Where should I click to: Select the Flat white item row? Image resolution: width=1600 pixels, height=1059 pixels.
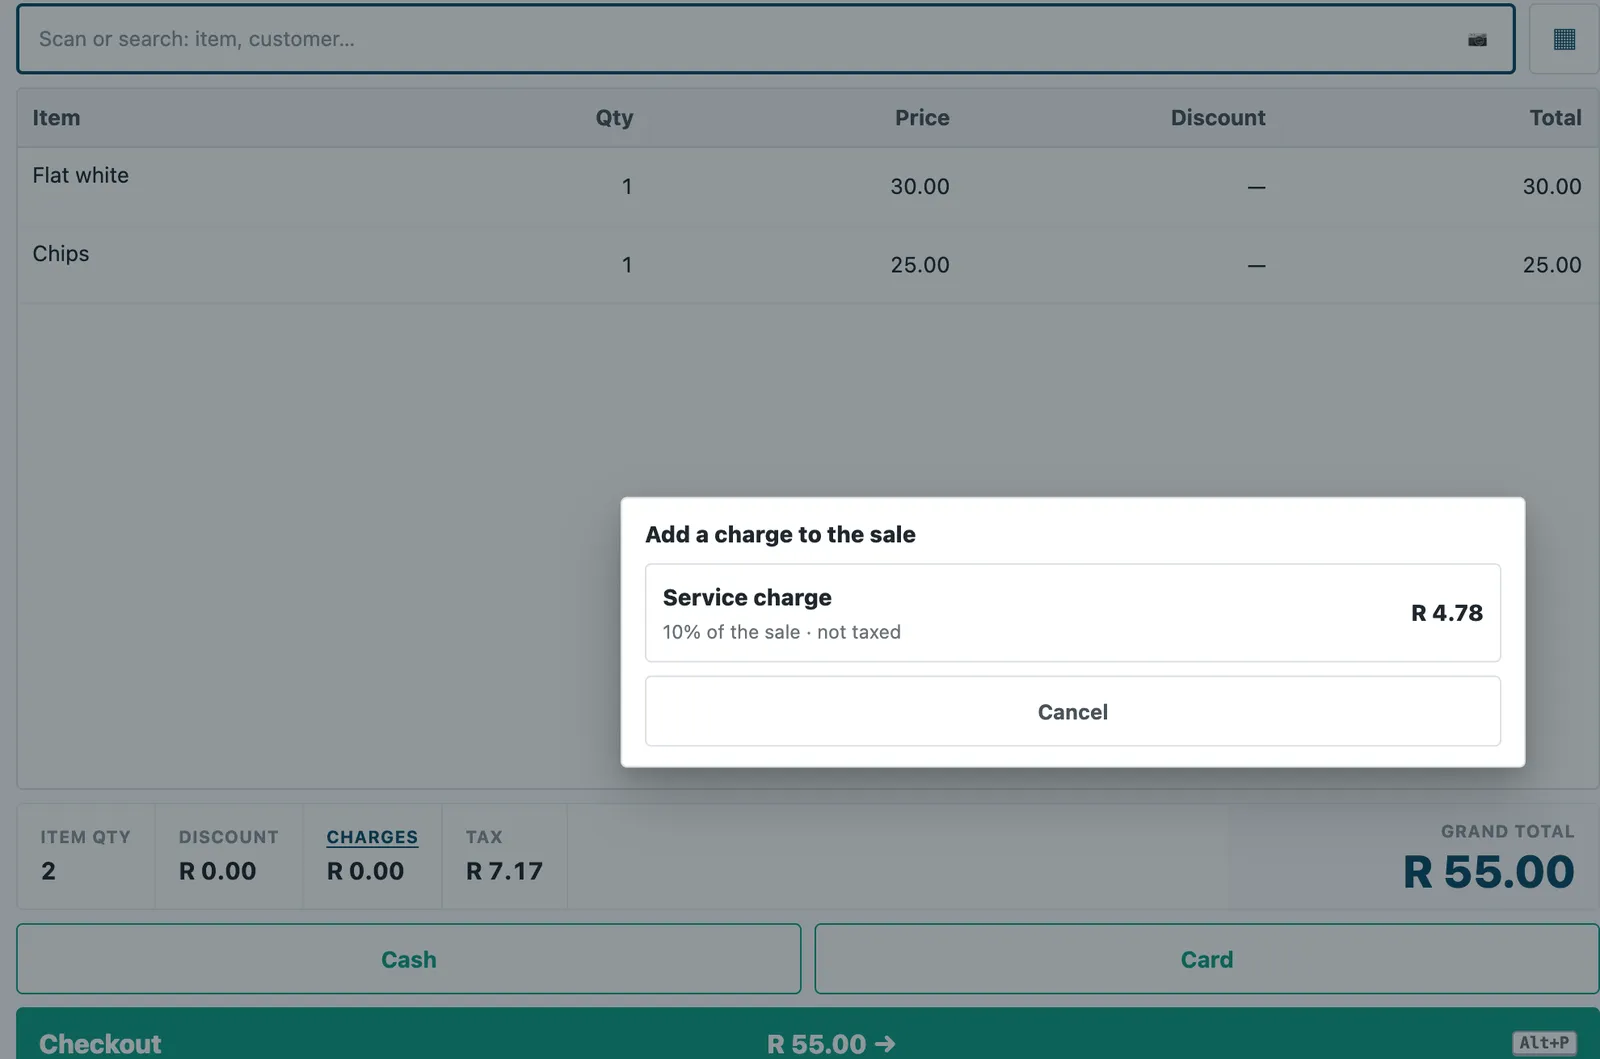[808, 186]
